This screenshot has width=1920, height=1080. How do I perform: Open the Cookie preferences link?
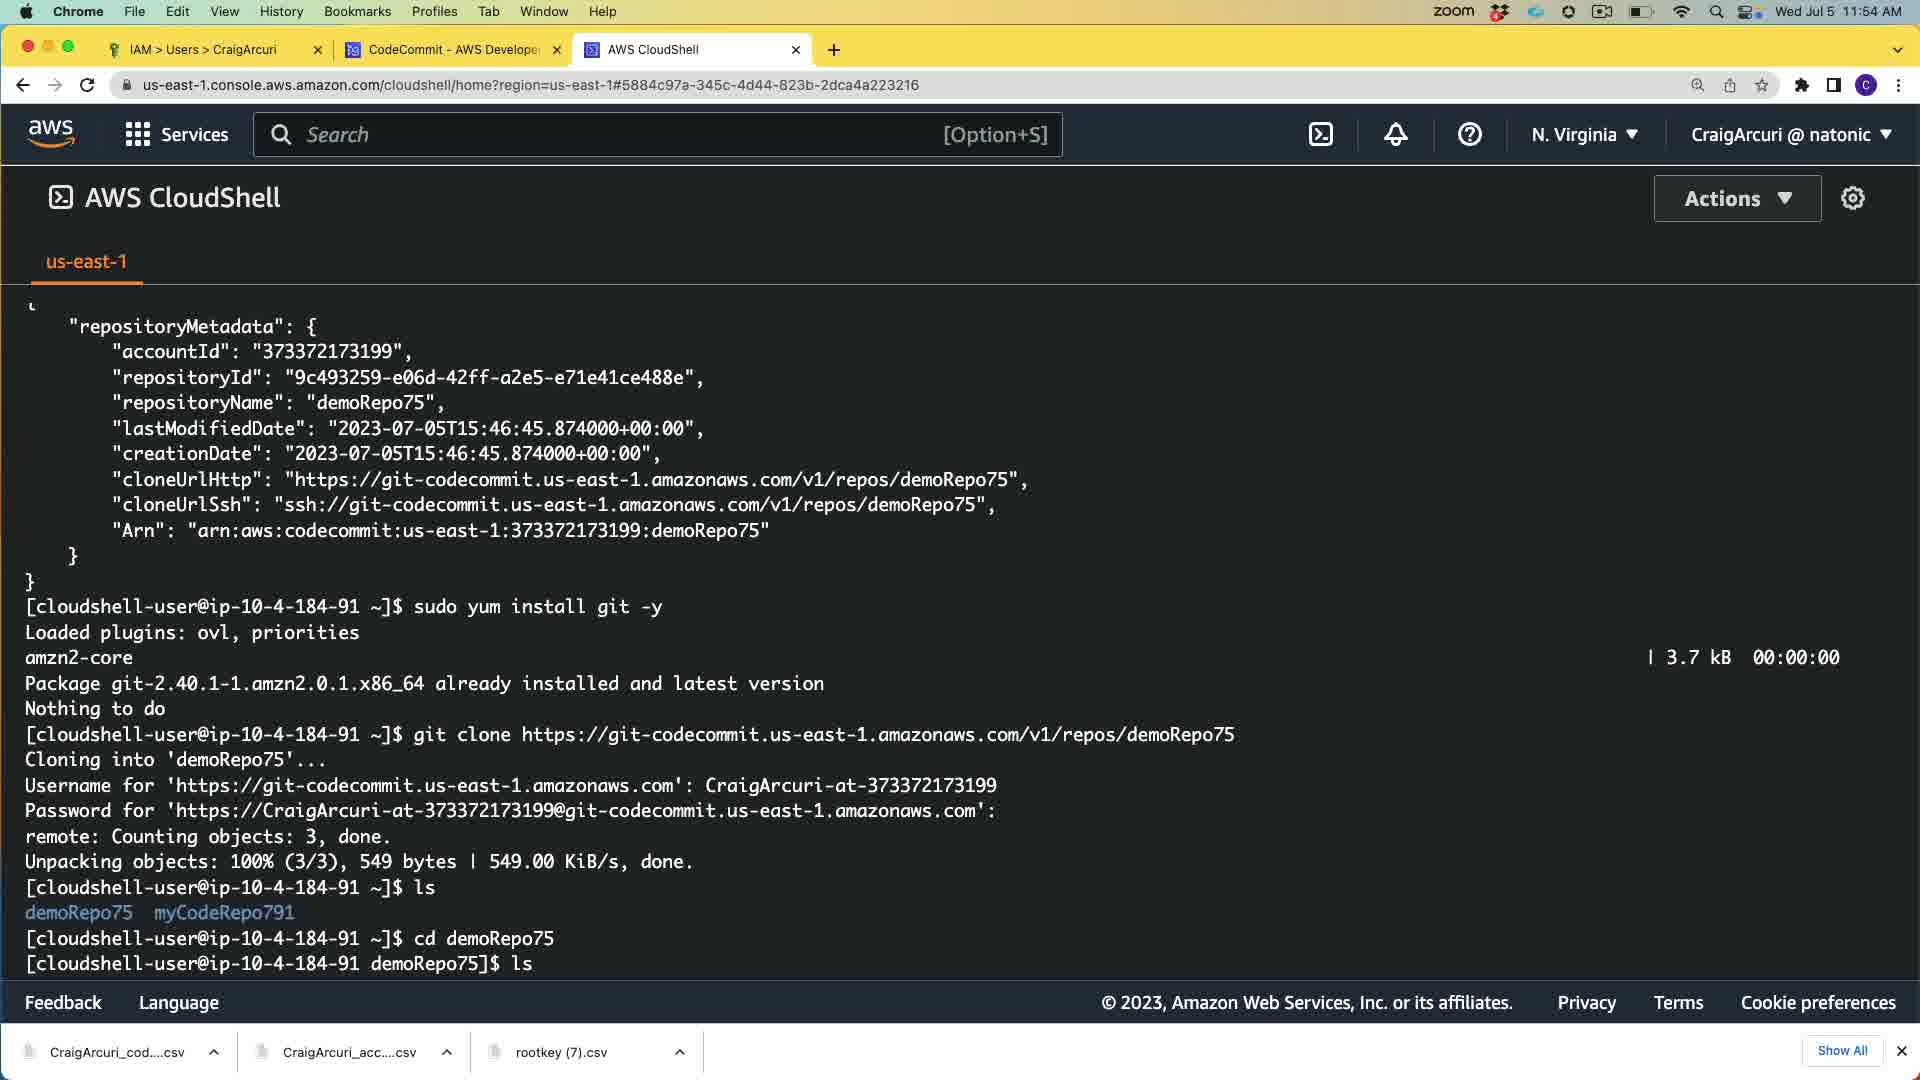click(x=1817, y=1003)
